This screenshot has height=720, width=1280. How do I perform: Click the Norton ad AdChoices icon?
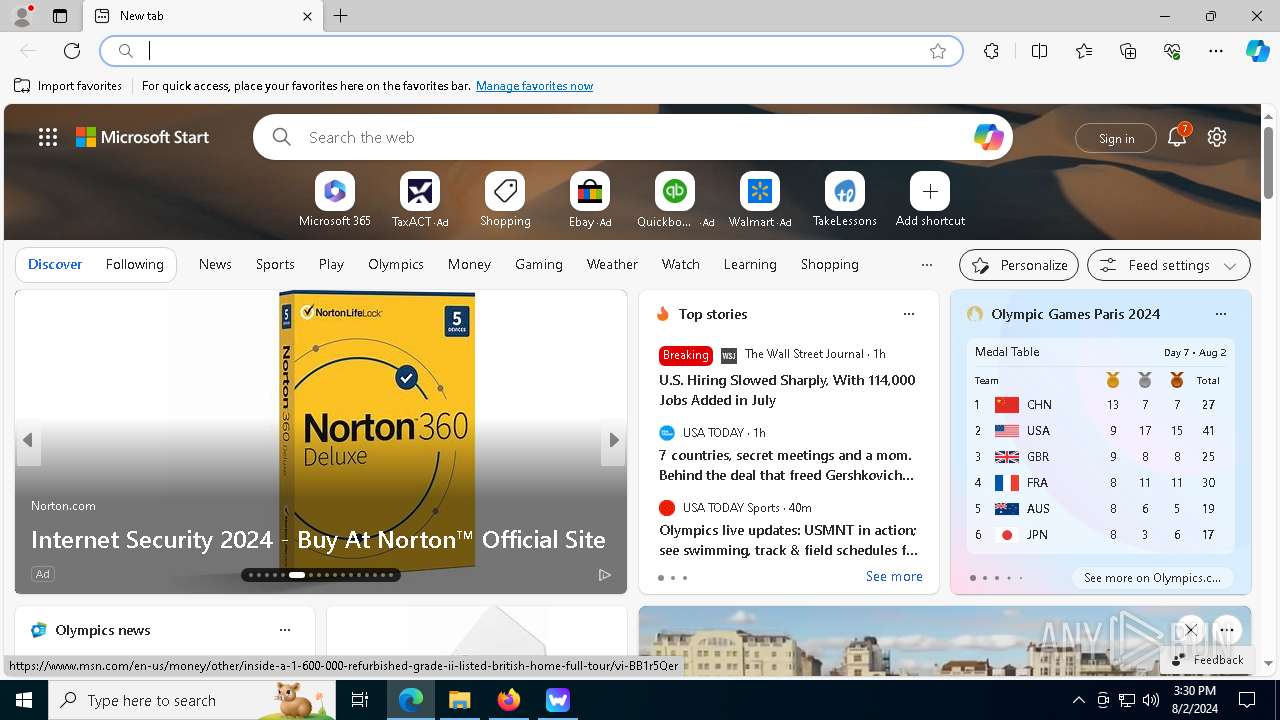604,574
